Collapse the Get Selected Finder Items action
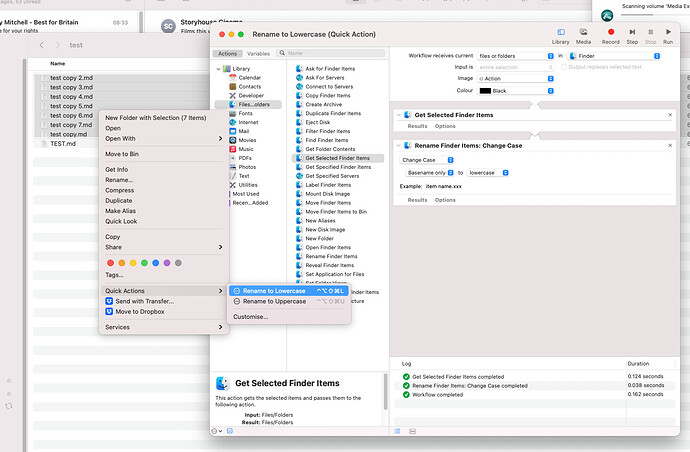690x452 pixels. [399, 115]
